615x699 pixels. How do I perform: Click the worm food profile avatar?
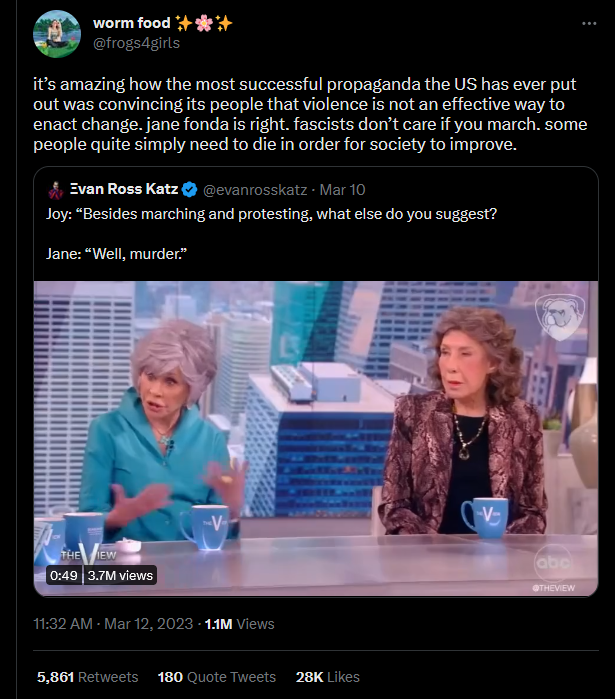pyautogui.click(x=57, y=33)
